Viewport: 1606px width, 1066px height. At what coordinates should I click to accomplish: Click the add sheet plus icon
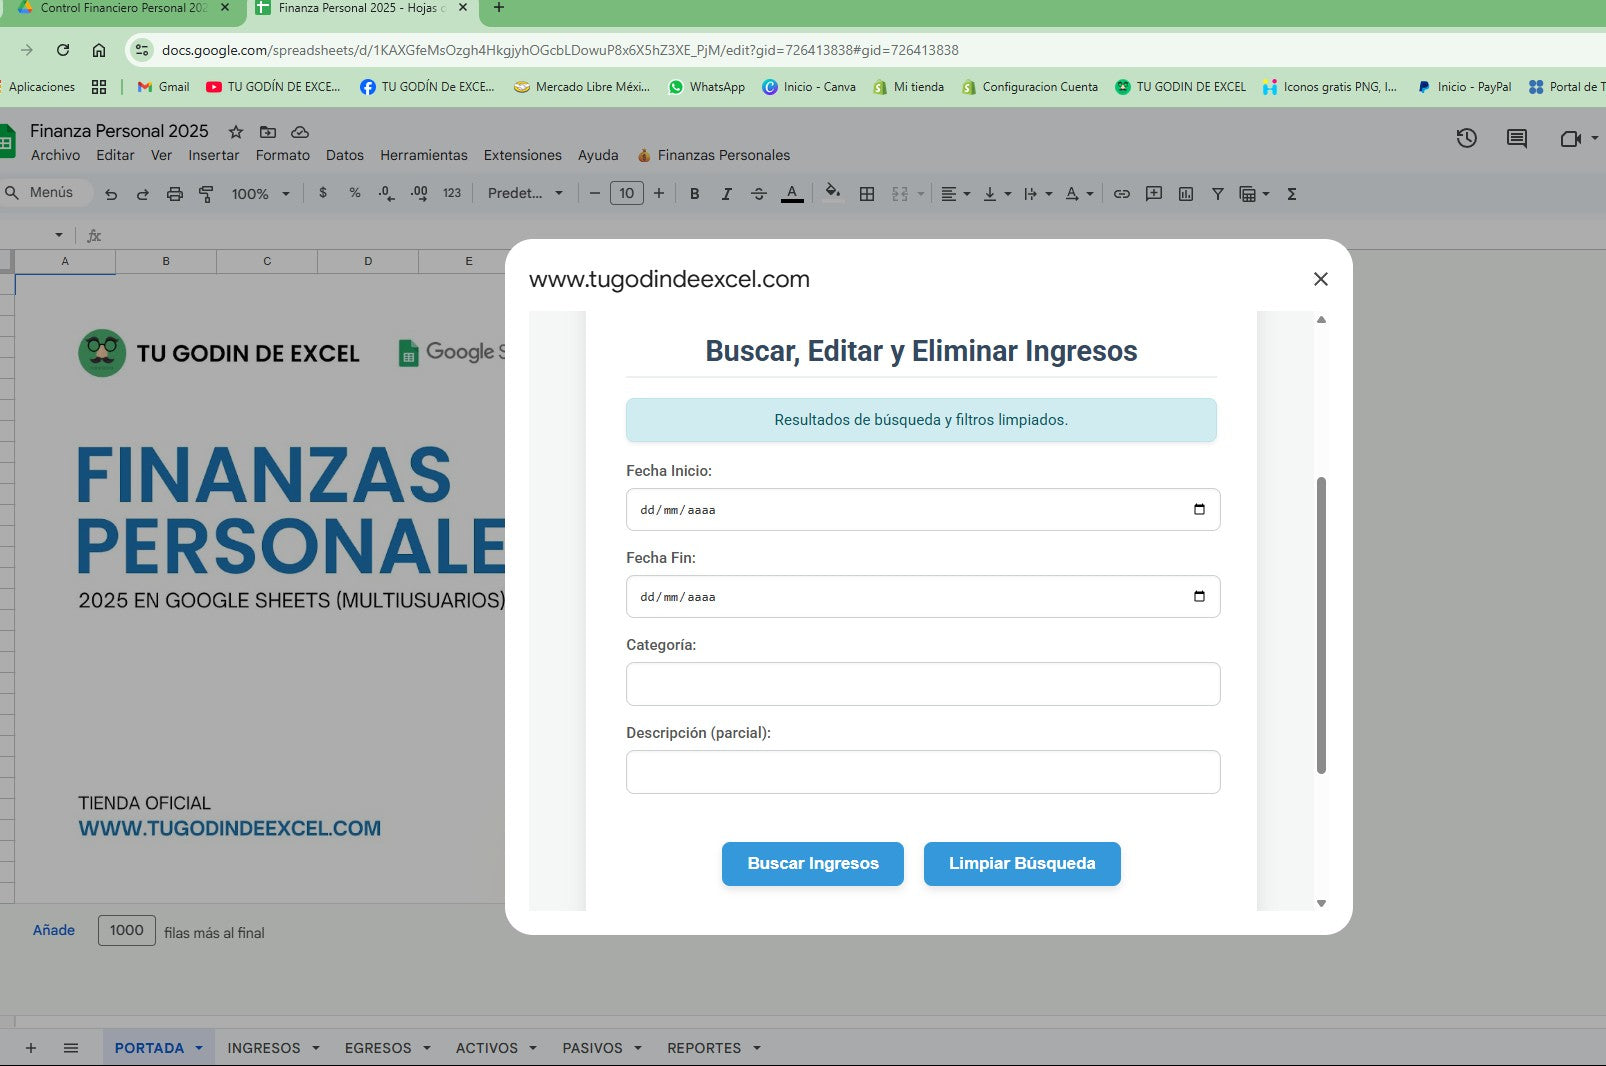click(x=31, y=1048)
